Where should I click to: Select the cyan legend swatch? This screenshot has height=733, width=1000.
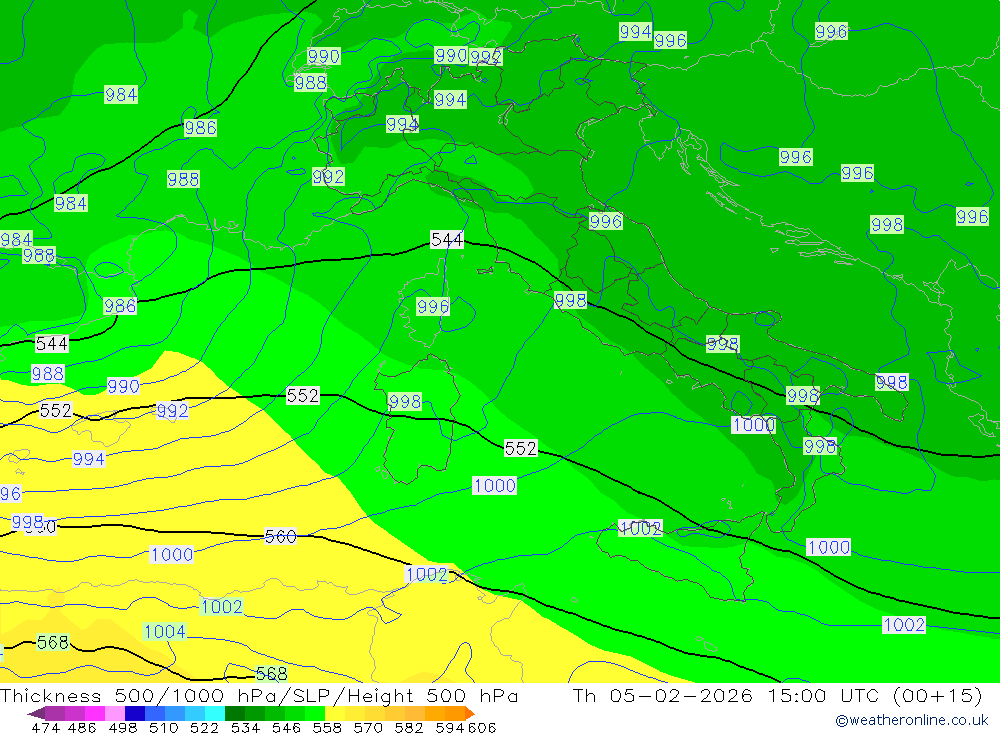tap(215, 713)
